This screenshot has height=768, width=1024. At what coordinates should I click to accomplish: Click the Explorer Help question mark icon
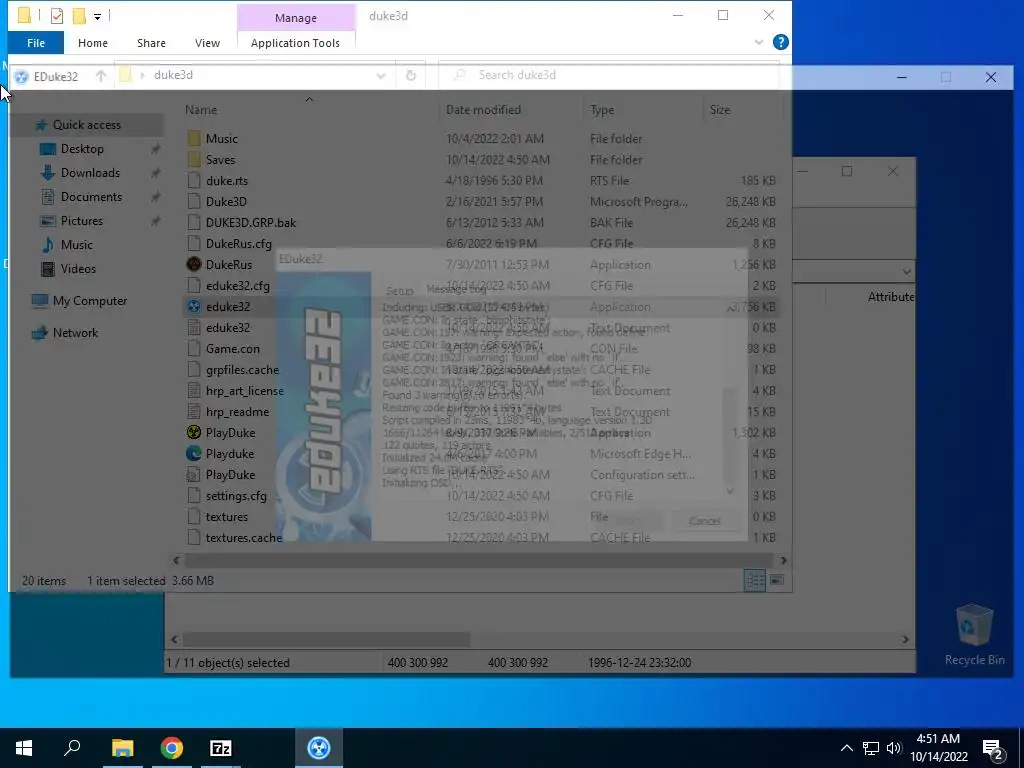point(780,42)
